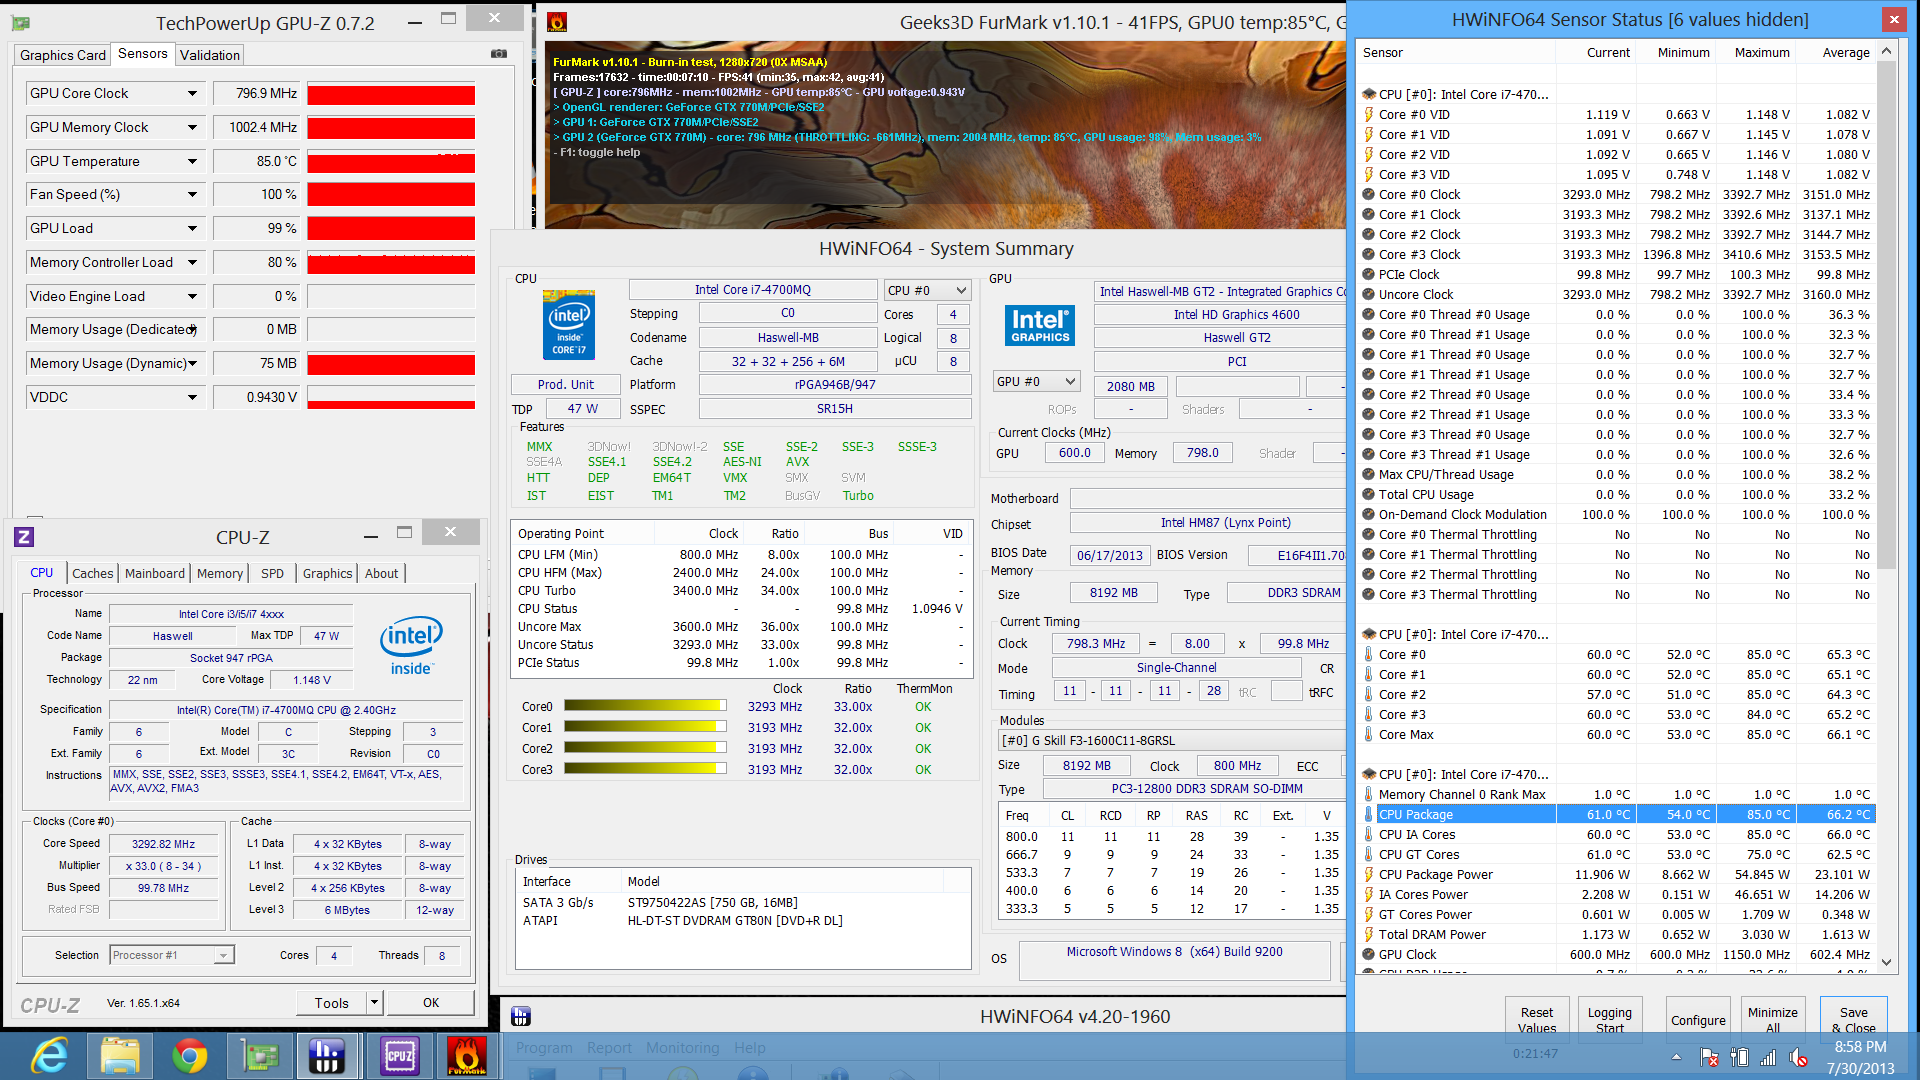Click the lightning icon beside Core #0 VID

1368,114
